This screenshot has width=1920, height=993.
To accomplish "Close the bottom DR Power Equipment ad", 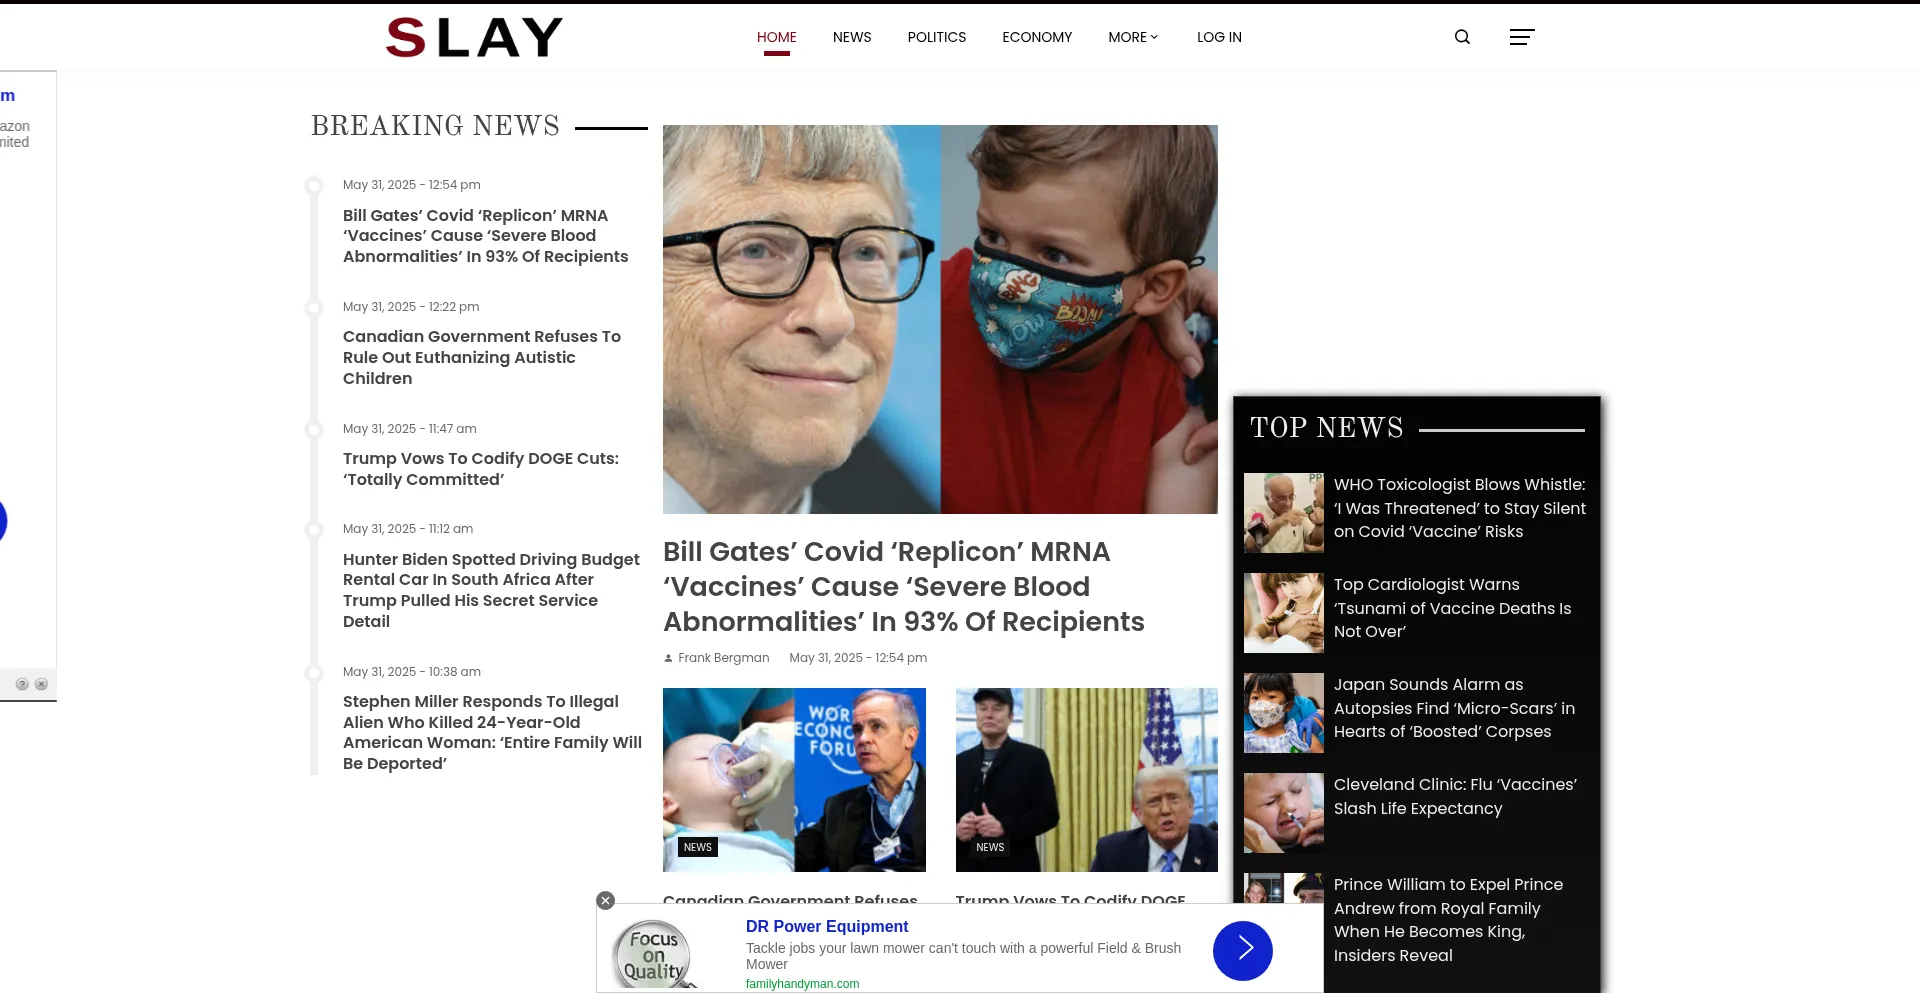I will coord(605,900).
